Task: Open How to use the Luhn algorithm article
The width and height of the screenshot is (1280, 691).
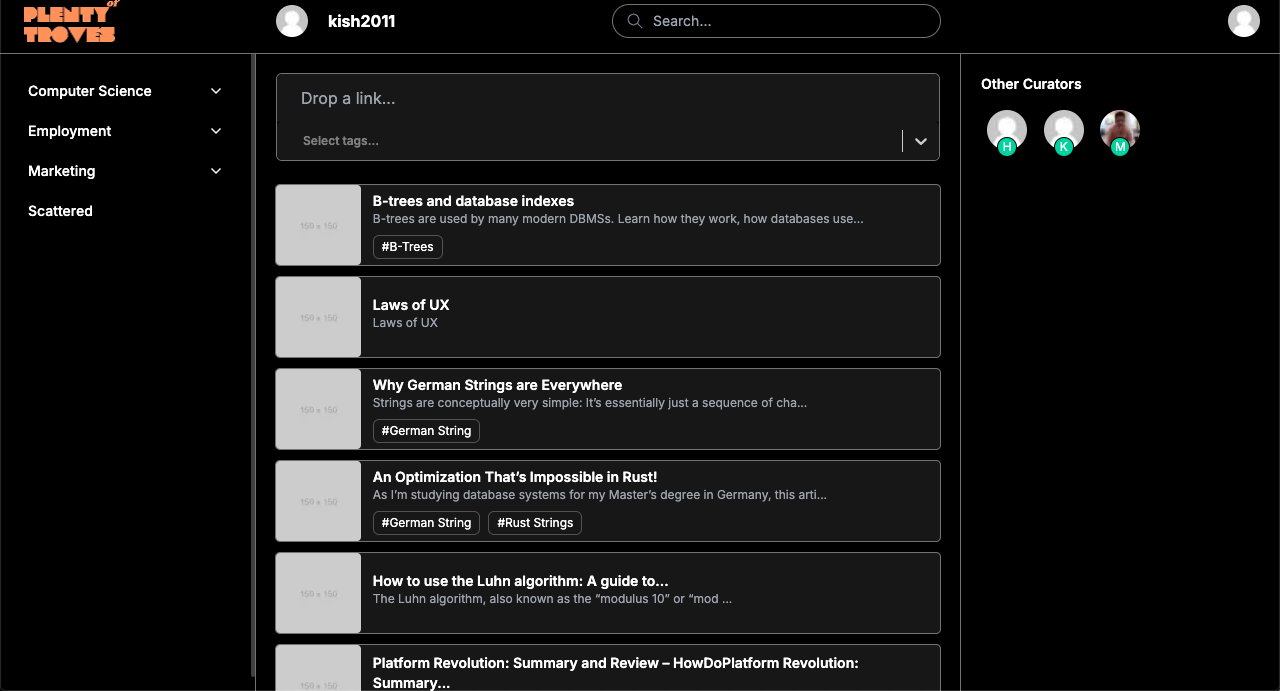Action: pos(520,581)
